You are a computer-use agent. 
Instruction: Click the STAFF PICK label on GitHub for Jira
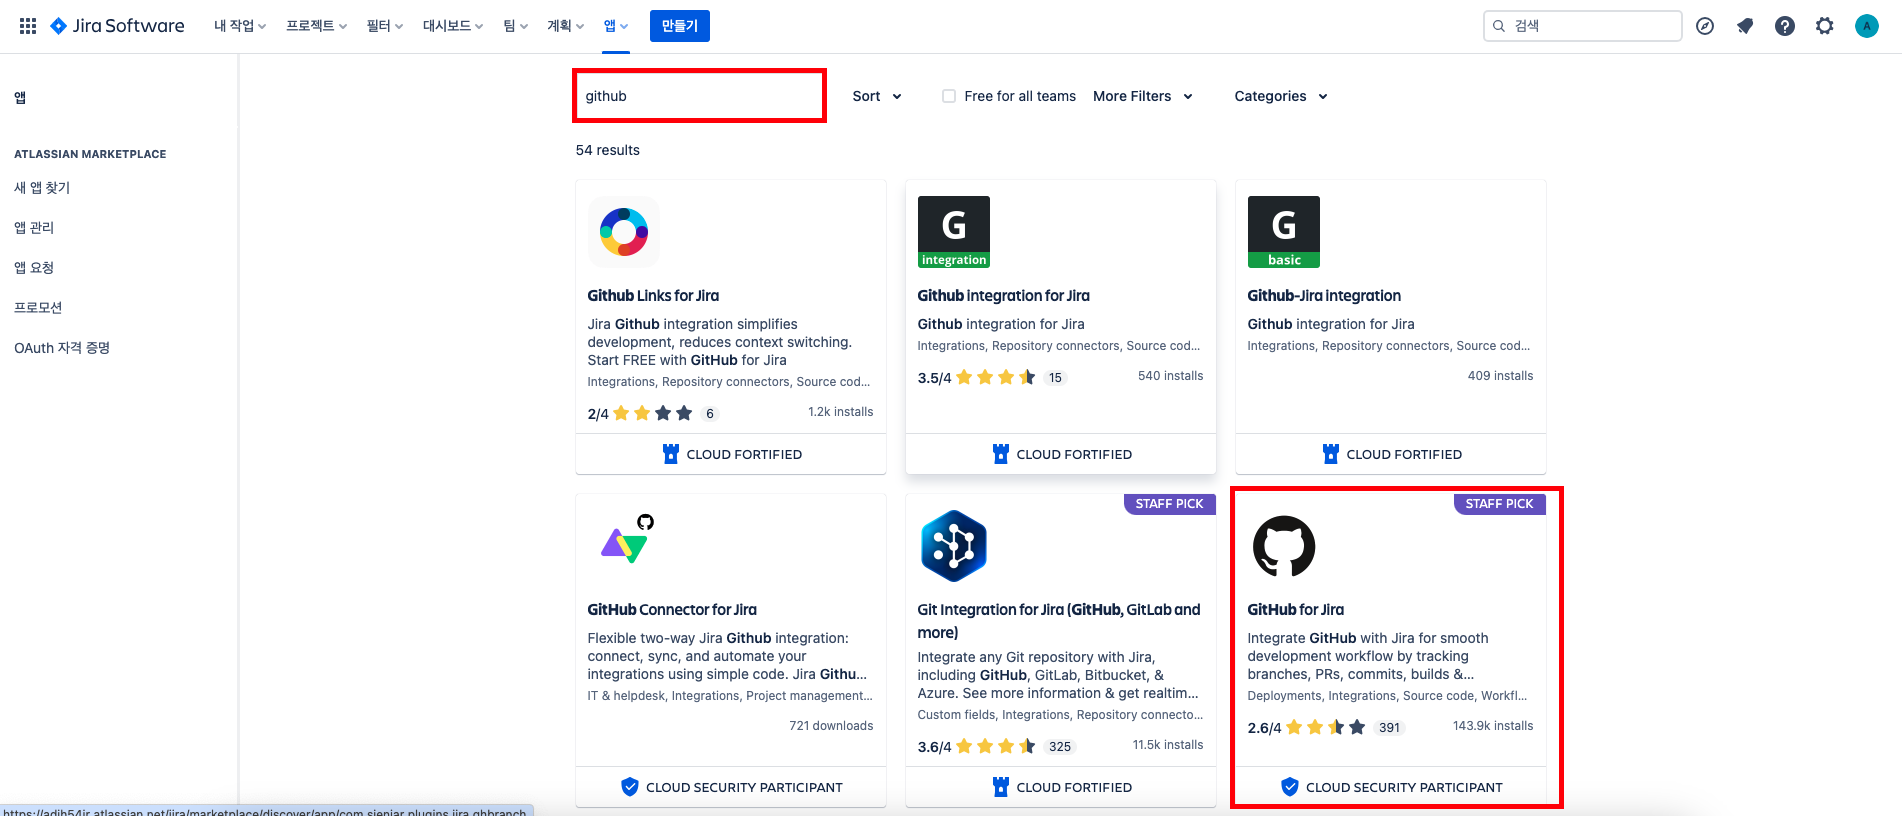[1499, 504]
